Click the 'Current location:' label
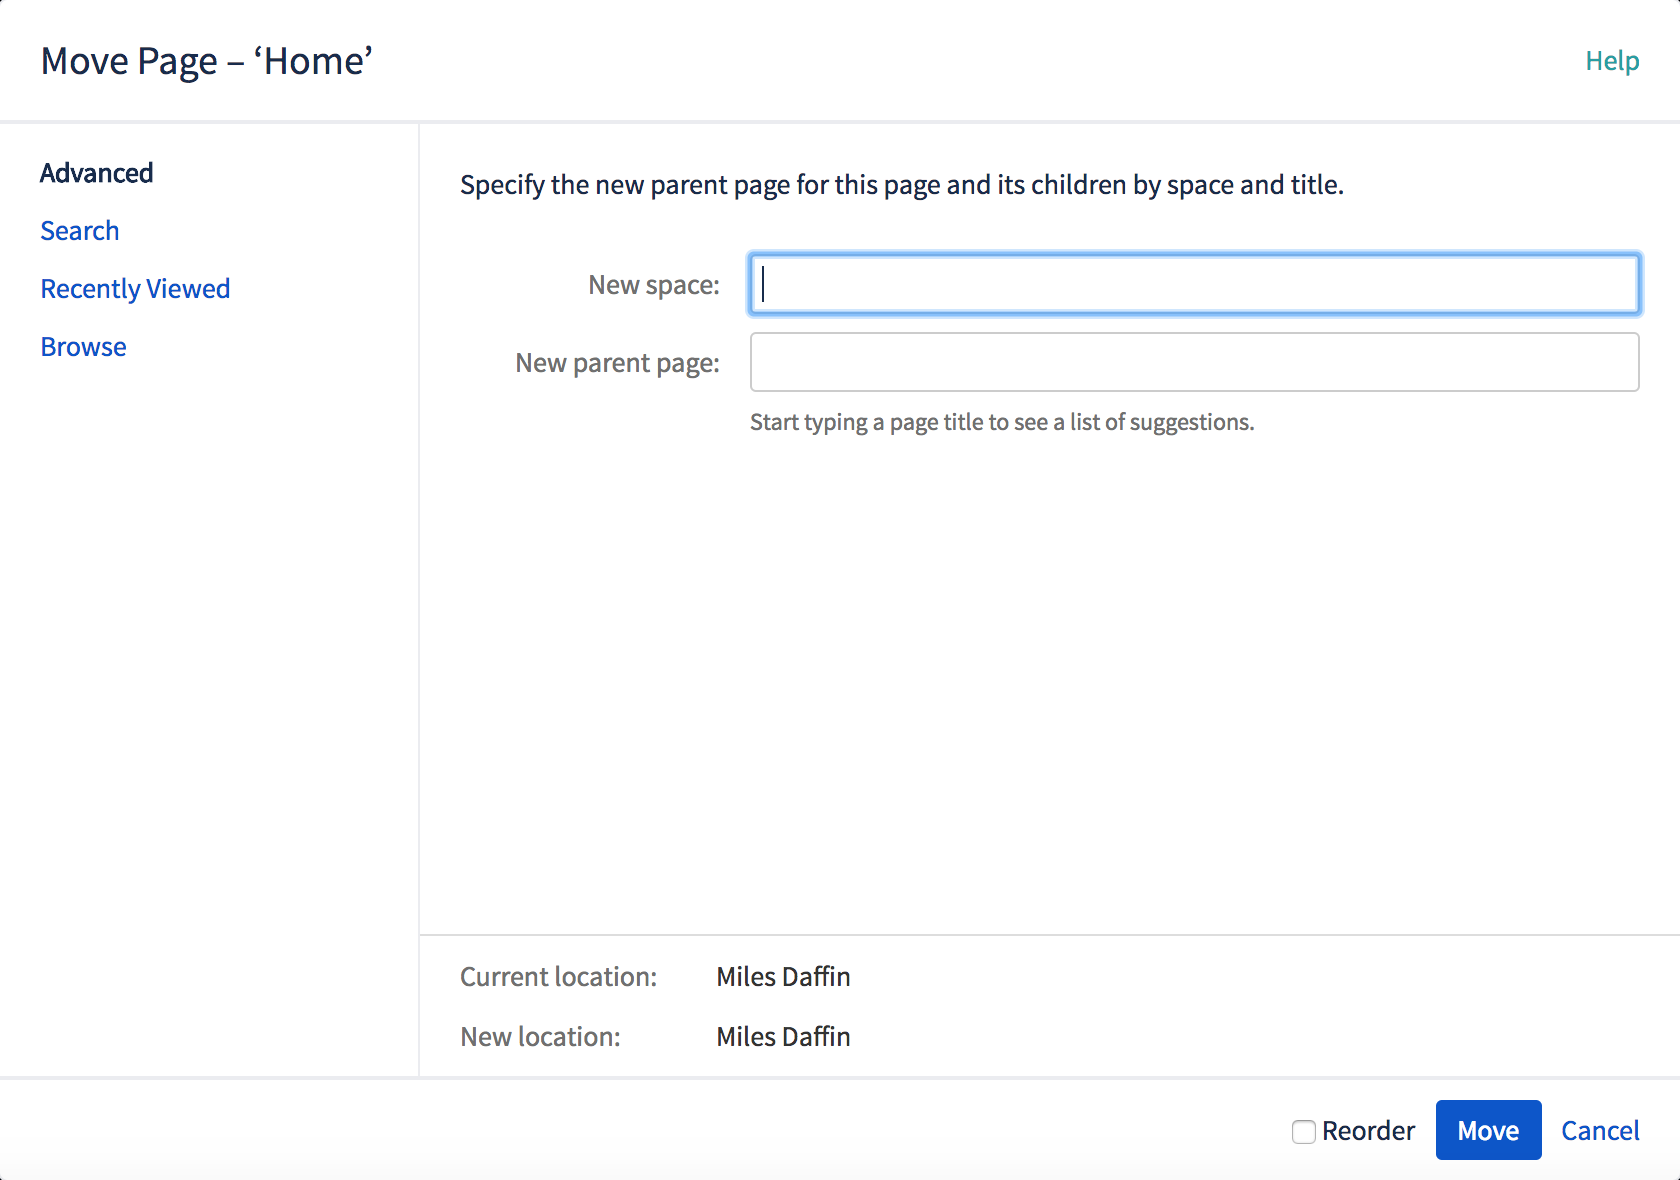1680x1180 pixels. [x=558, y=977]
